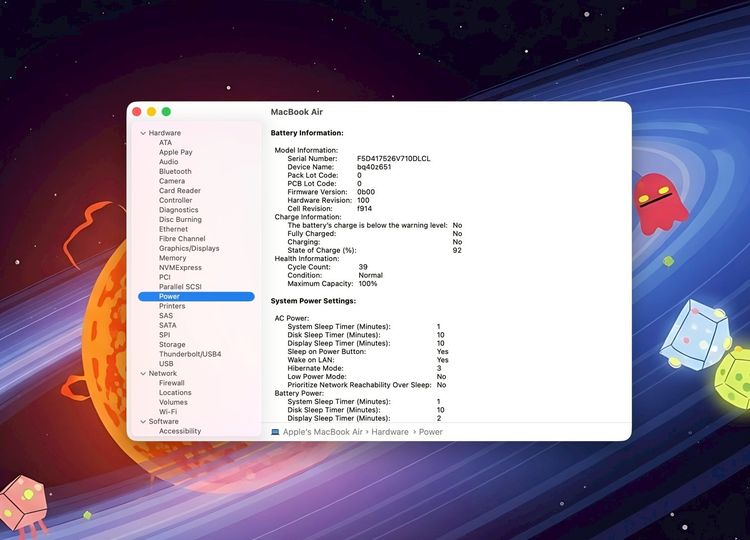Screen dimensions: 750x540
Task: Click the Hardware Revision value 100
Action: point(363,200)
